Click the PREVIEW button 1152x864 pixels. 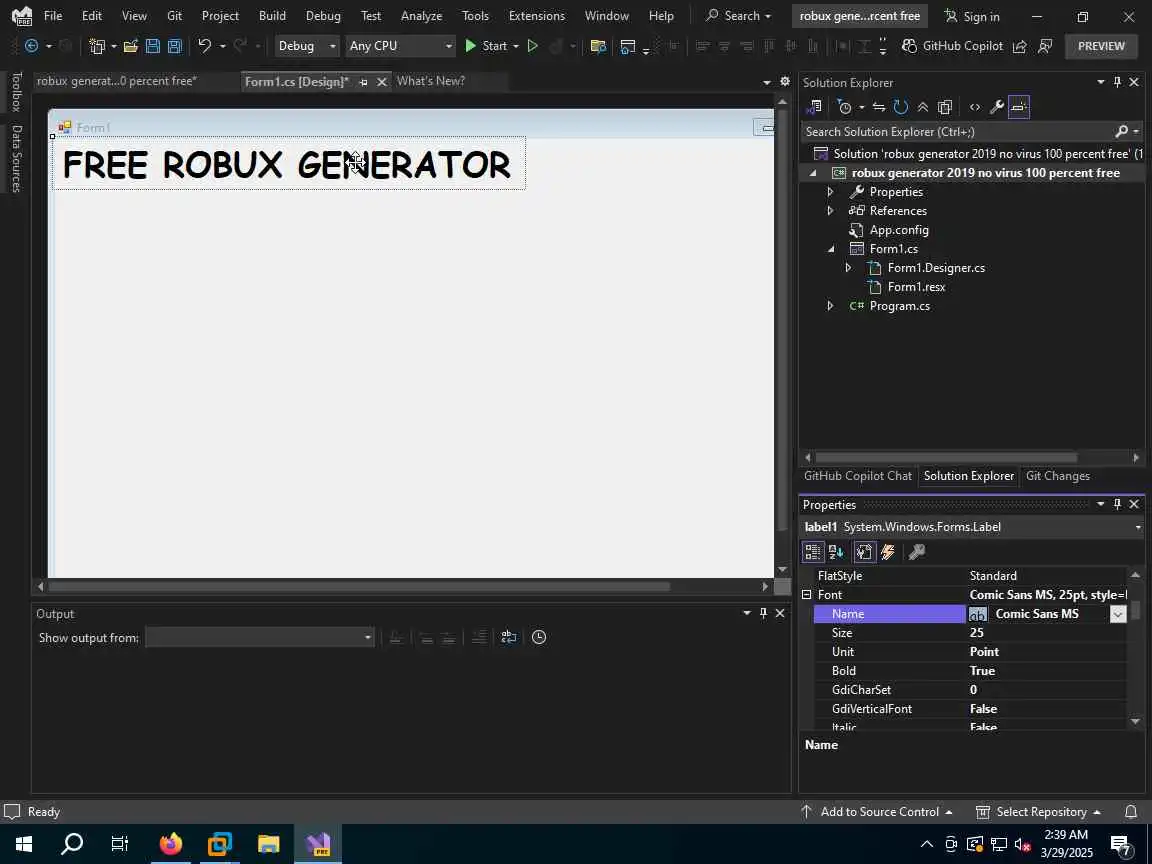pyautogui.click(x=1101, y=46)
